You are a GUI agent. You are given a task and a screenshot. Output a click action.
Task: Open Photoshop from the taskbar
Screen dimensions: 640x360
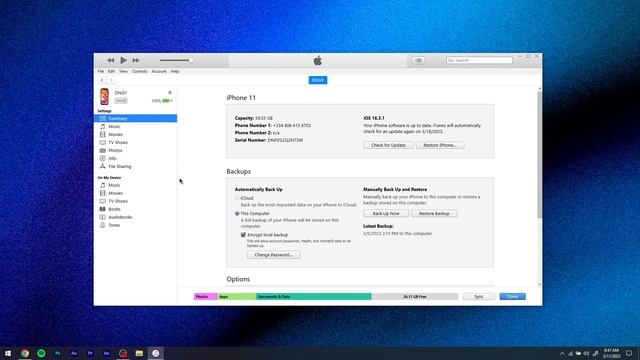[58, 353]
